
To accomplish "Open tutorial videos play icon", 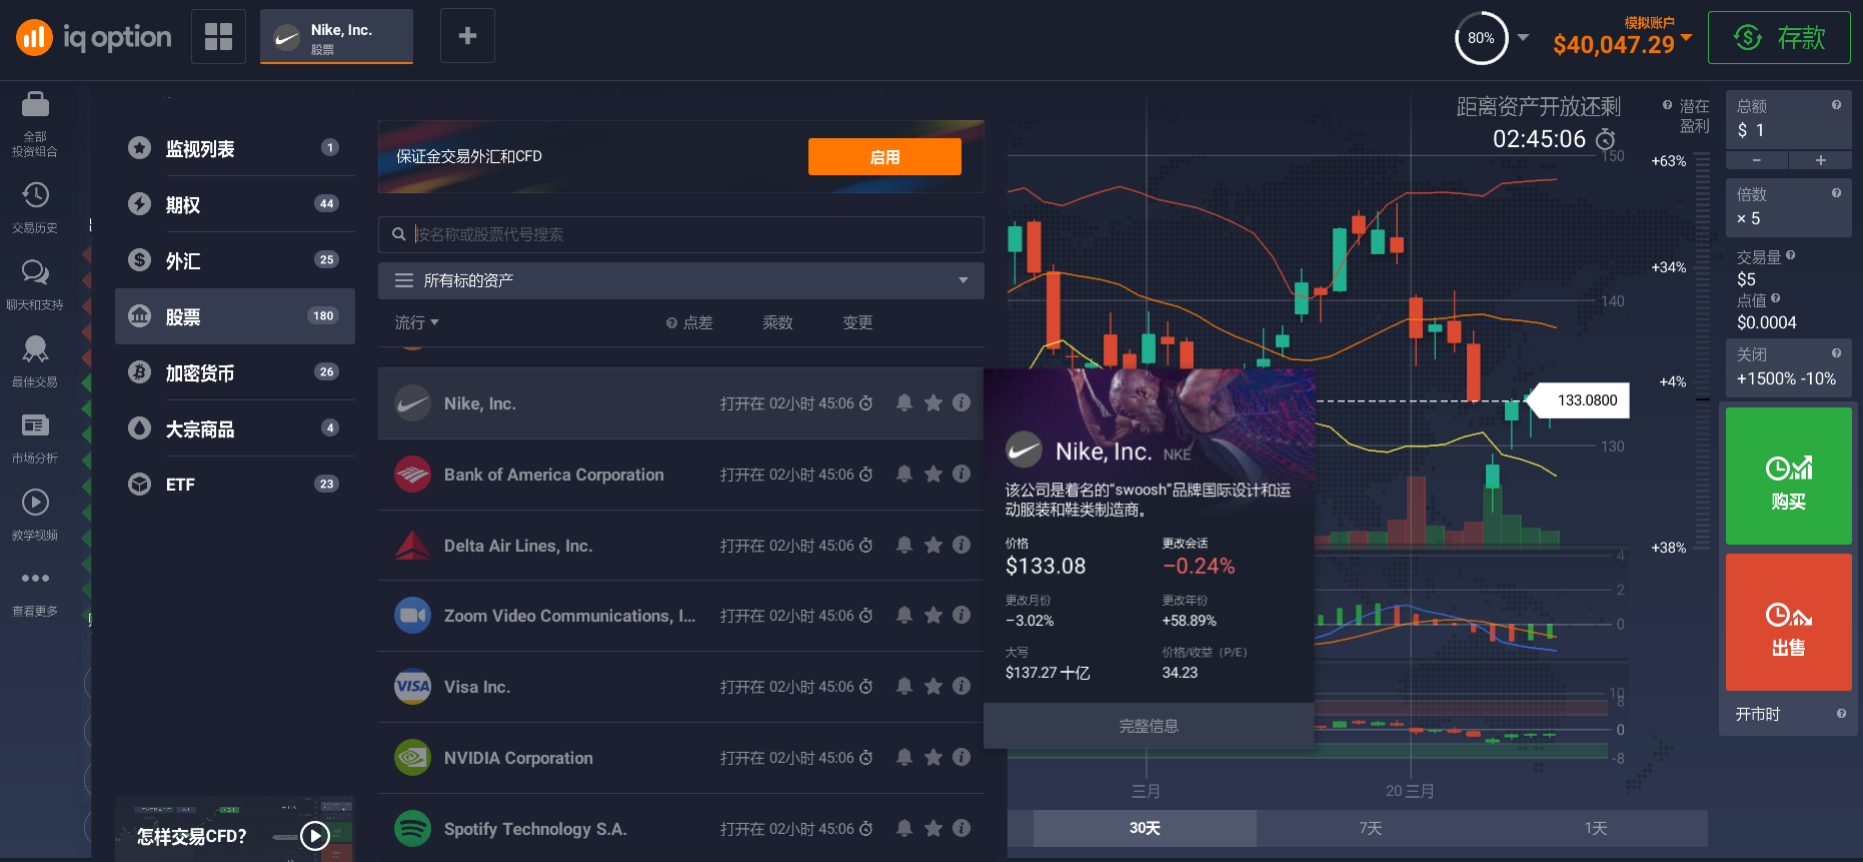I will [x=35, y=502].
